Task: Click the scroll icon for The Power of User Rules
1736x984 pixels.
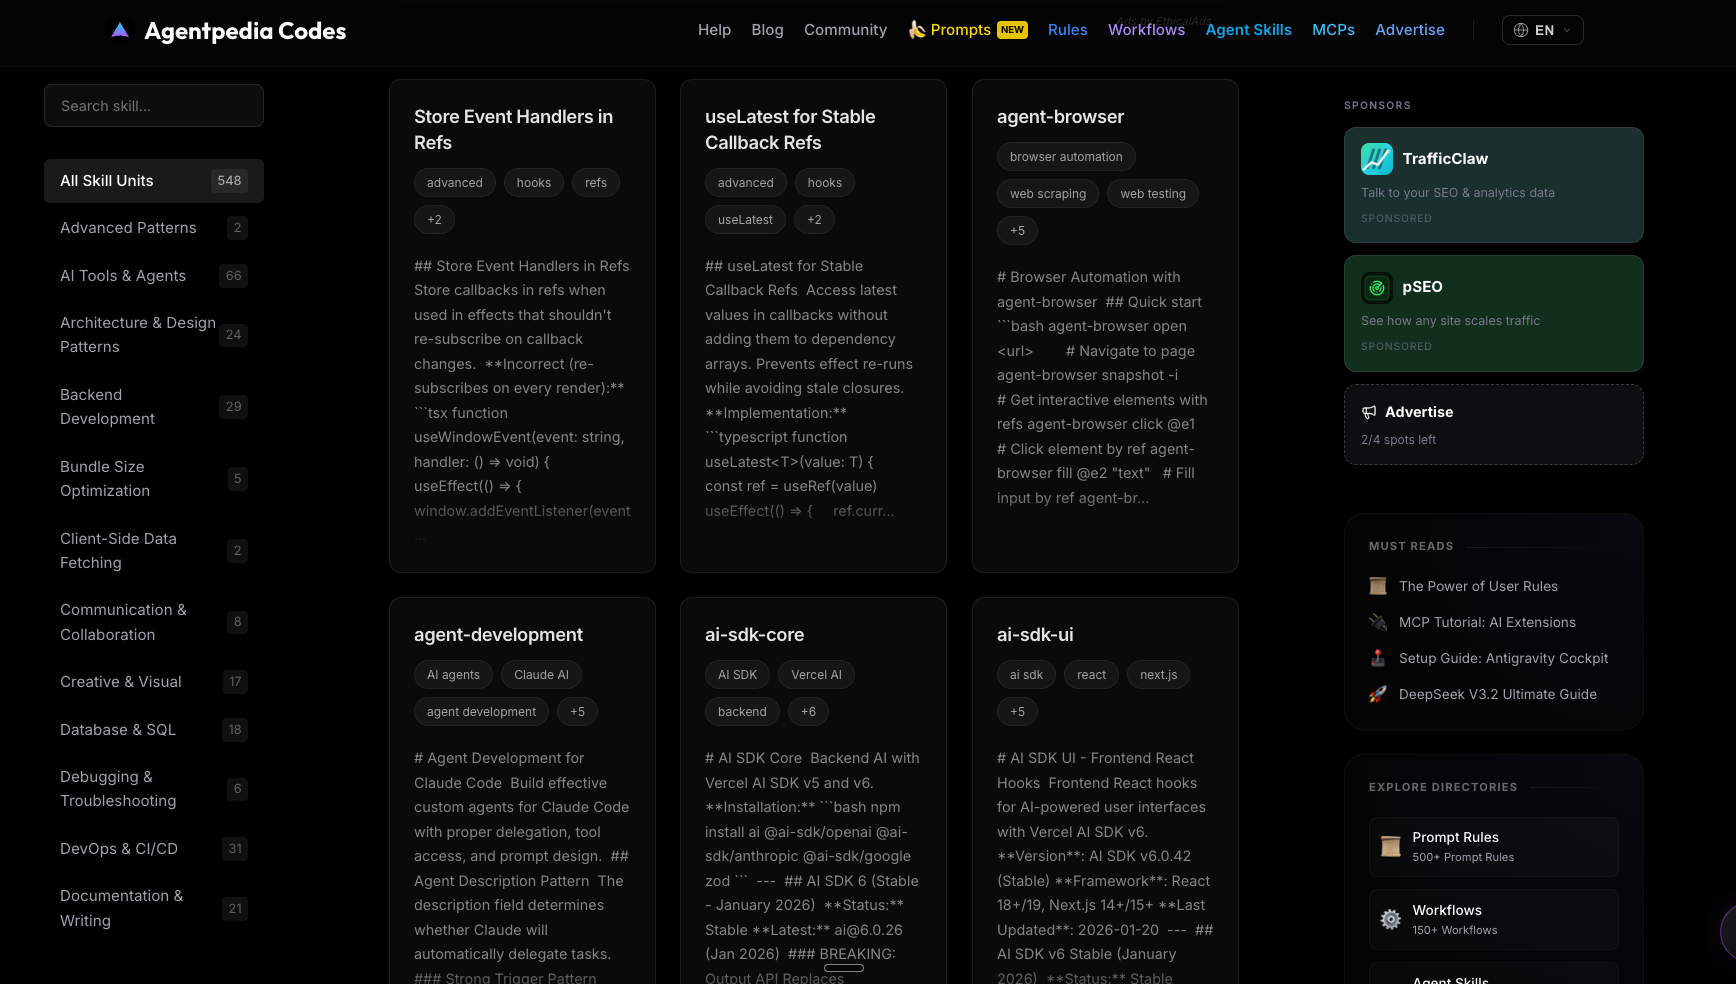Action: pyautogui.click(x=1378, y=586)
